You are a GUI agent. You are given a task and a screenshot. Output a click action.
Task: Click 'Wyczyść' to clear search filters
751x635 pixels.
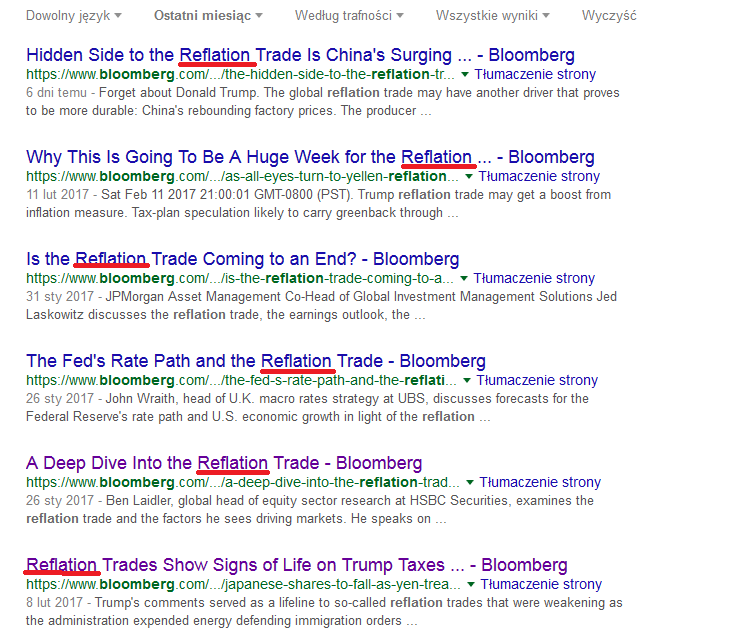(610, 16)
